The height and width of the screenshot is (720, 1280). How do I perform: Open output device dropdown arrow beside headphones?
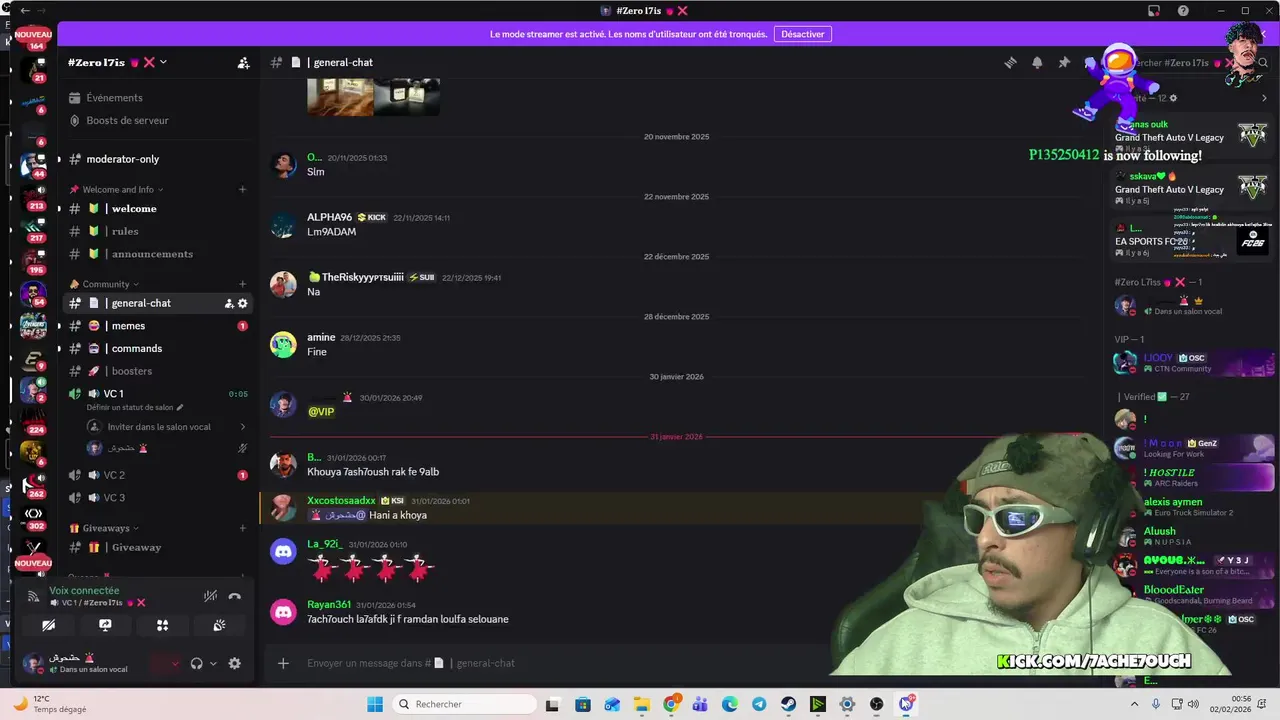point(212,663)
